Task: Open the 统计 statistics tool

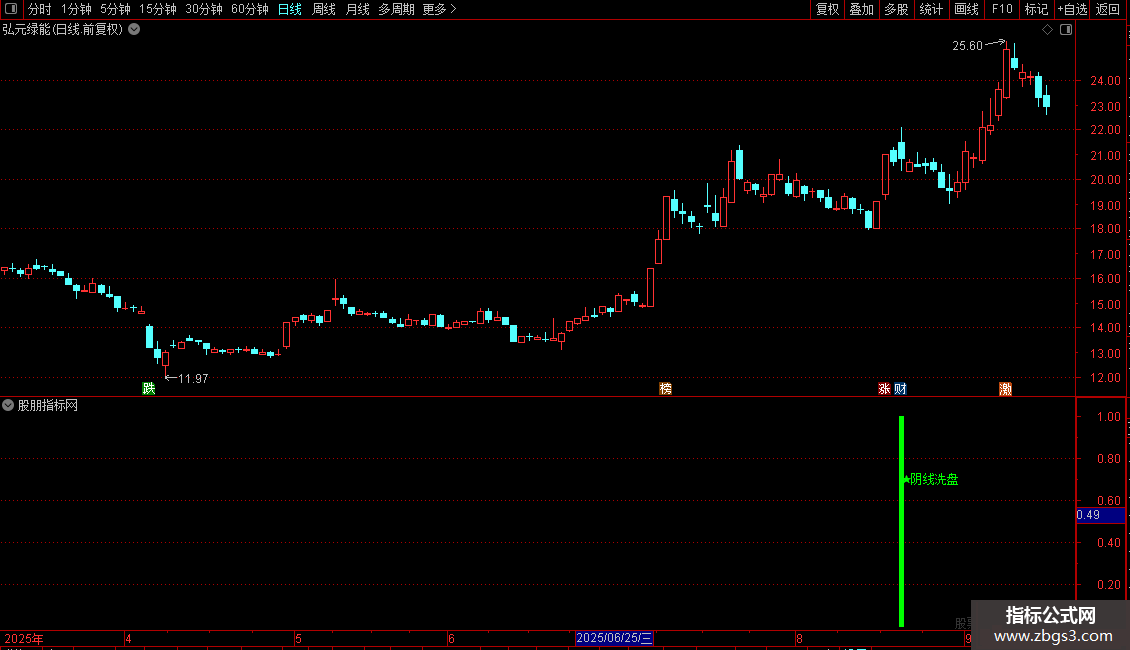Action: [x=931, y=9]
